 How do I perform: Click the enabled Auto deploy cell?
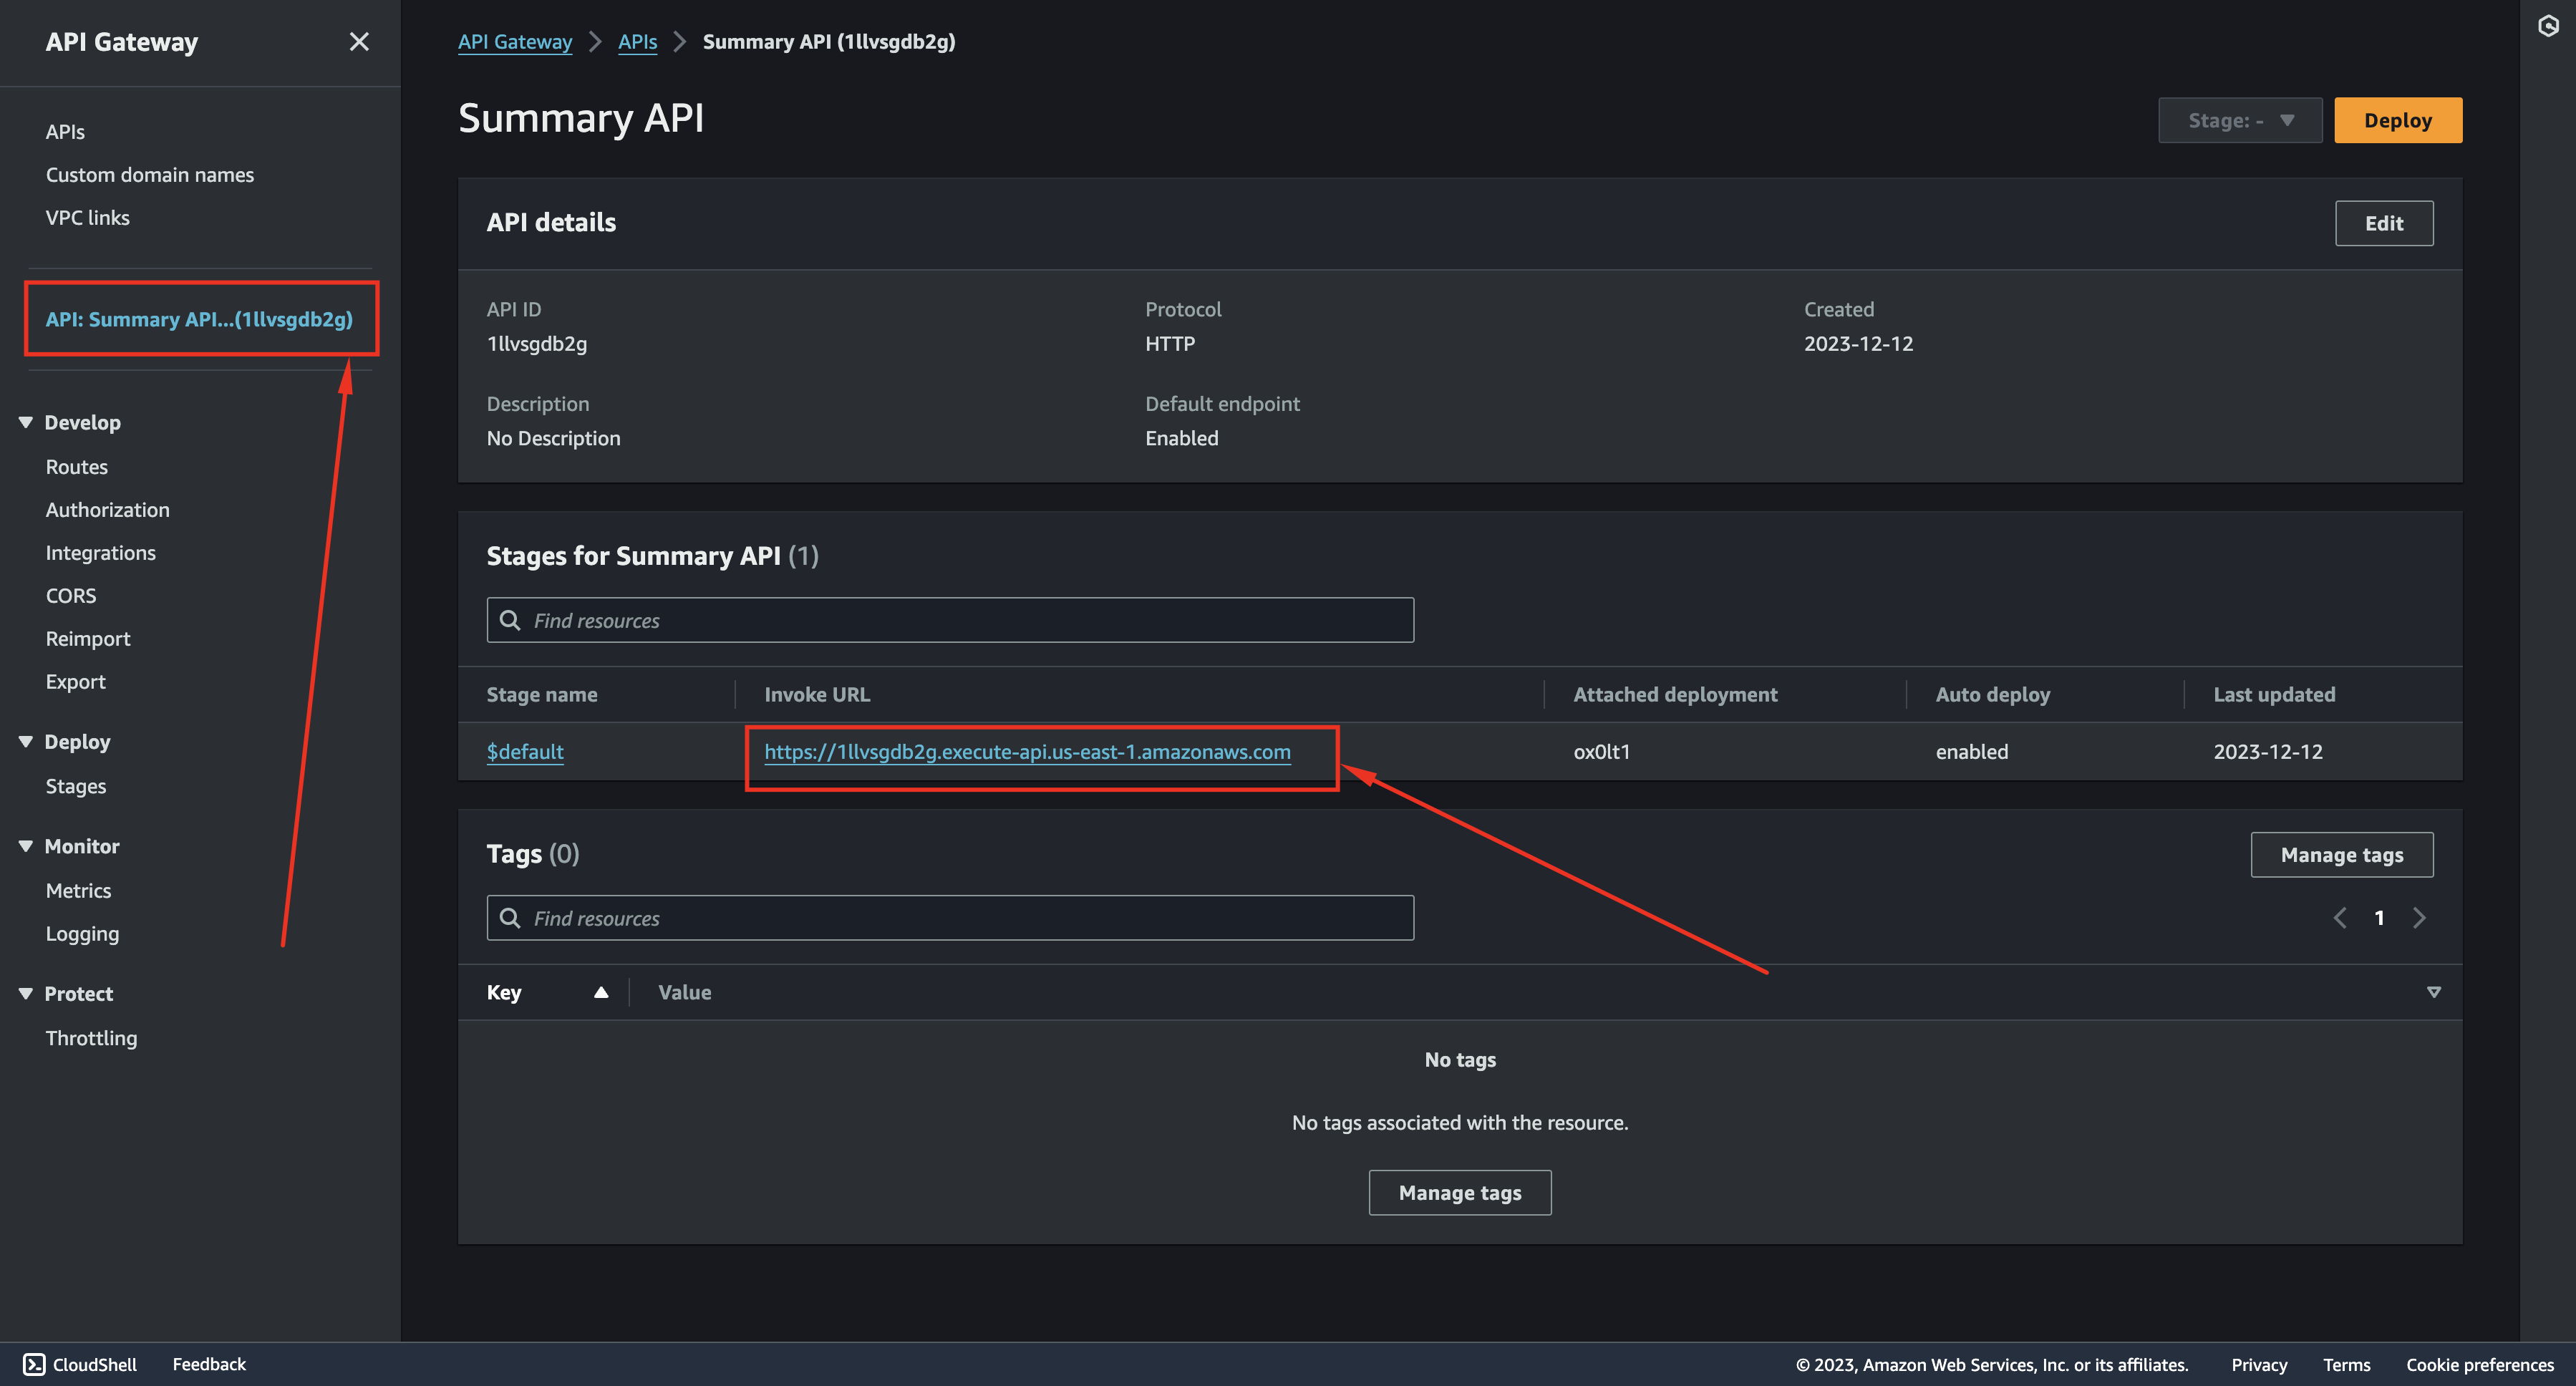tap(1971, 751)
